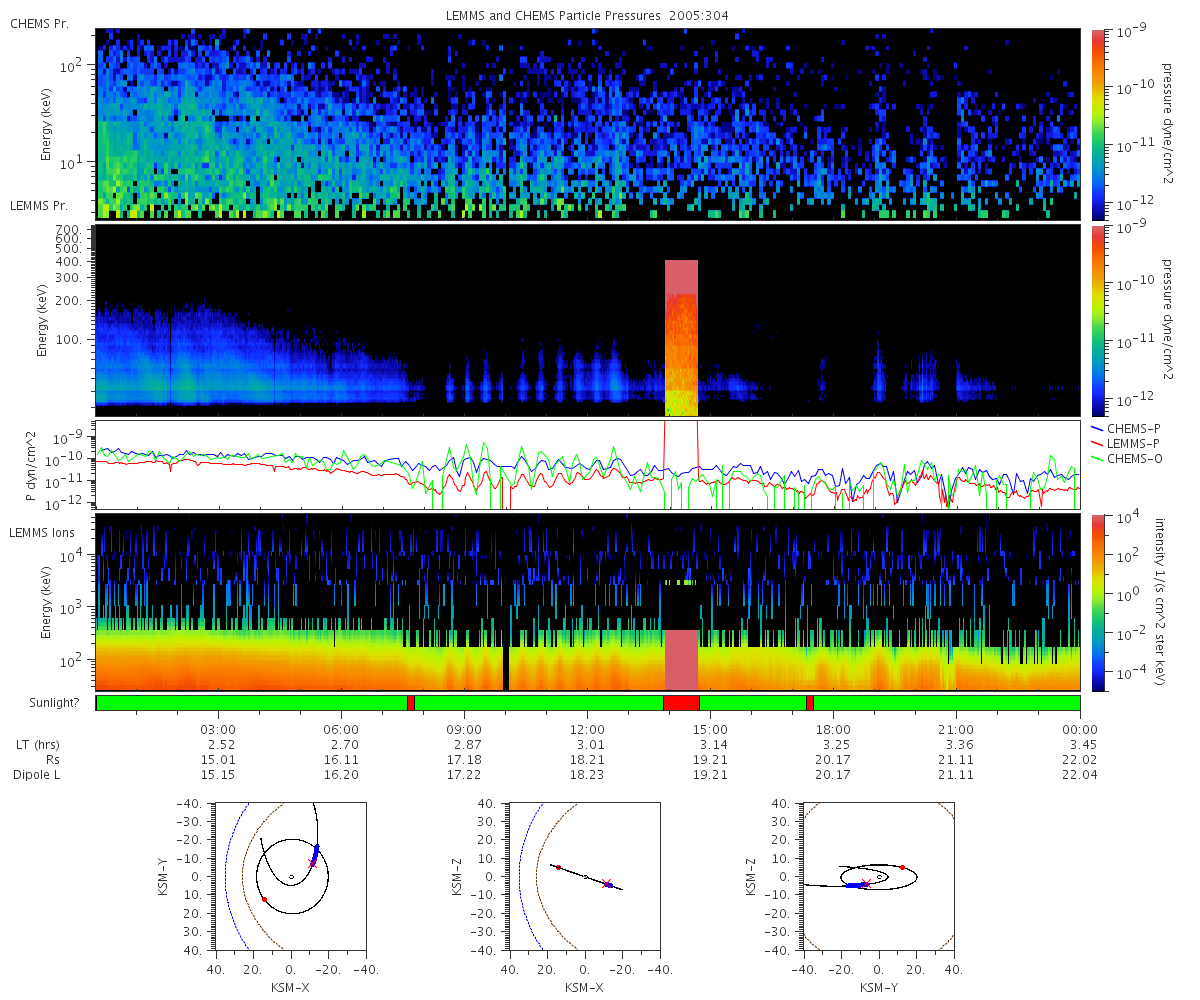The height and width of the screenshot is (1000, 1200).
Task: Click the Dipole L value 15.15
Action: (x=218, y=775)
